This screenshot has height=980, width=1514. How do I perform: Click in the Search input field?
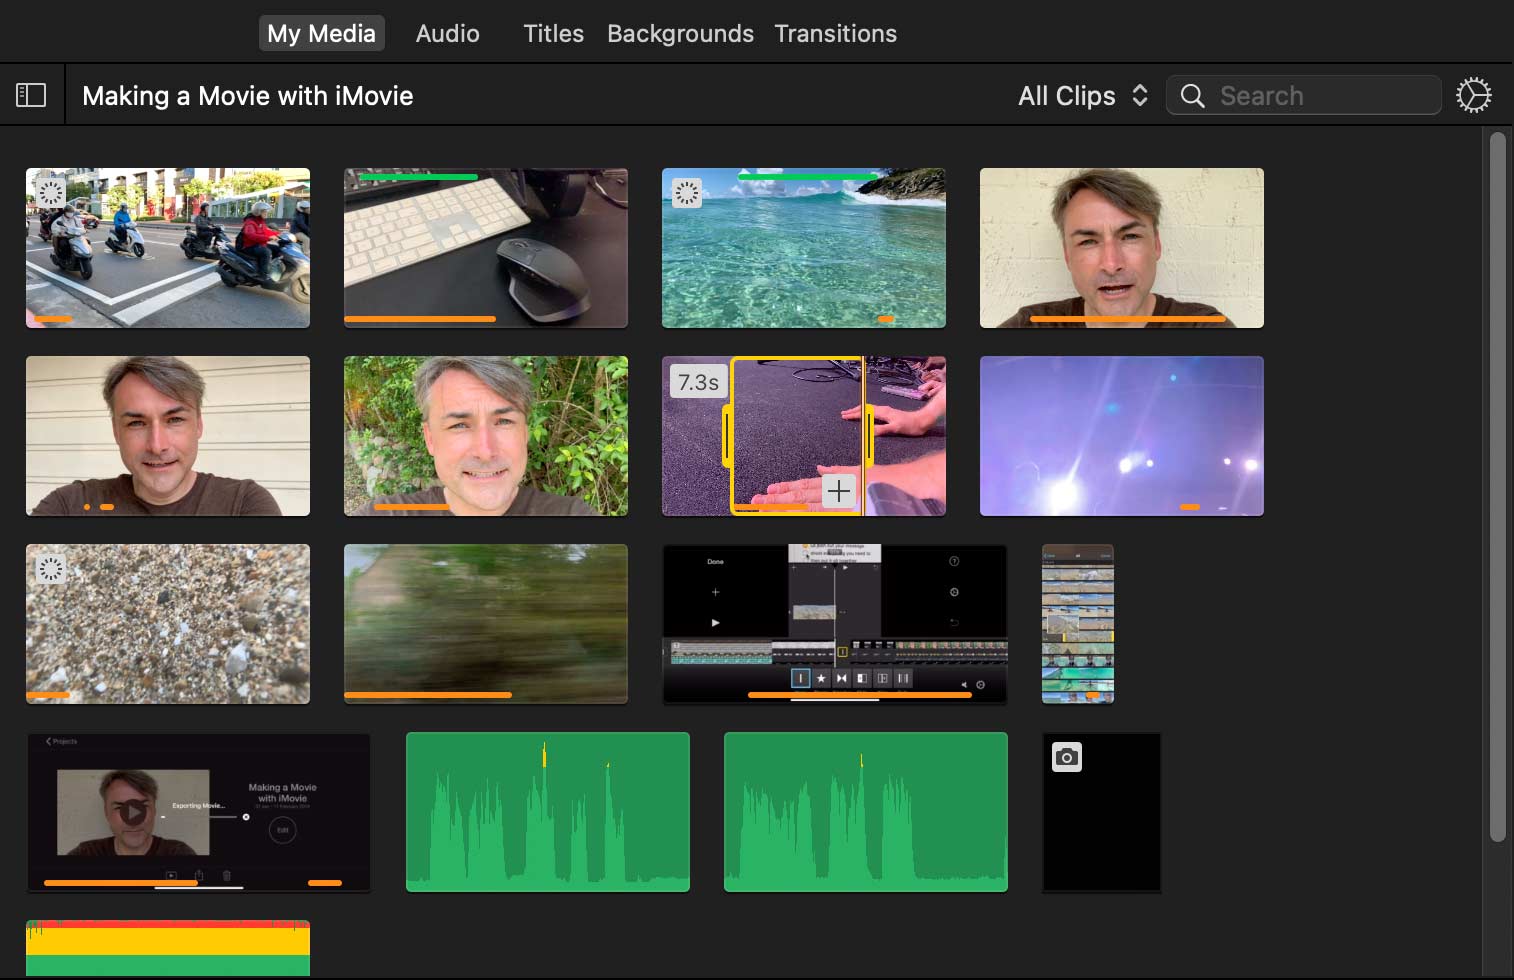1303,95
